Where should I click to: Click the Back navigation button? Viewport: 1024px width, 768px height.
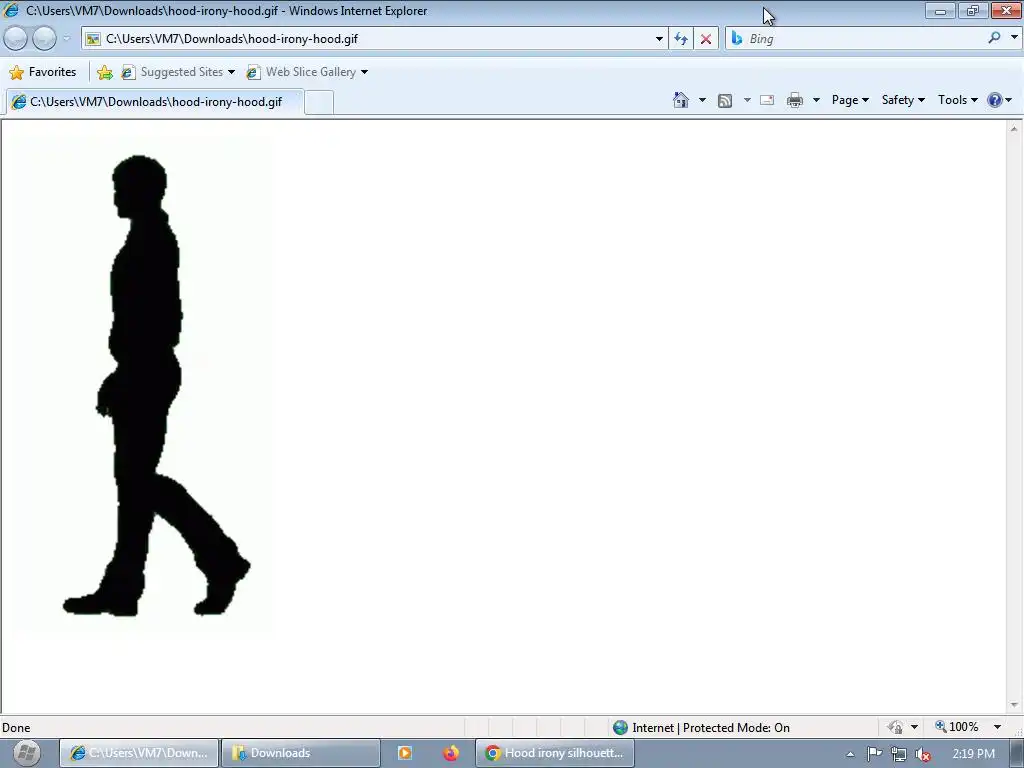(16, 39)
